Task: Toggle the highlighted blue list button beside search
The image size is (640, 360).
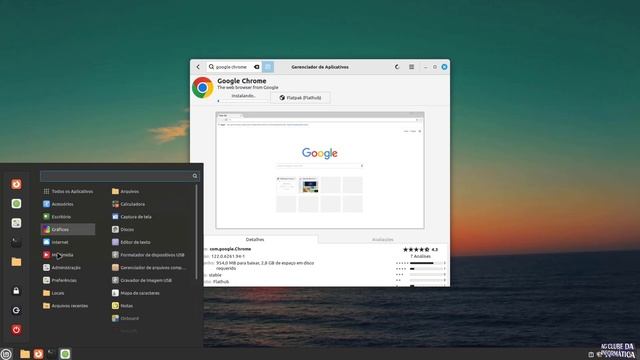Action: point(268,67)
